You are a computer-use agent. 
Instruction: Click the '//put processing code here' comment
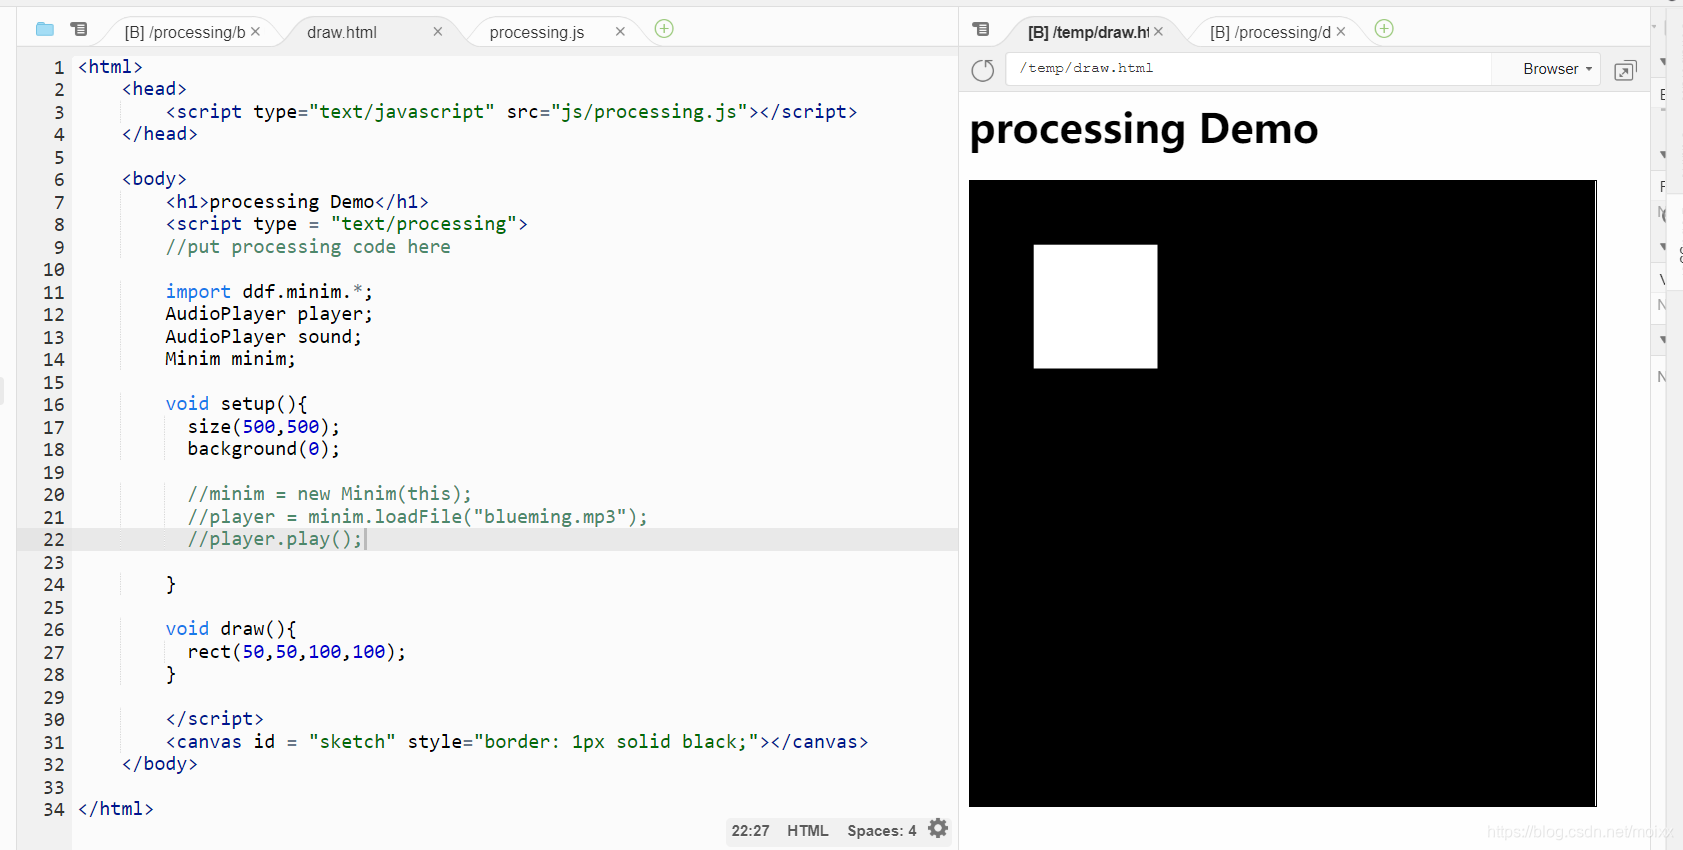308,247
